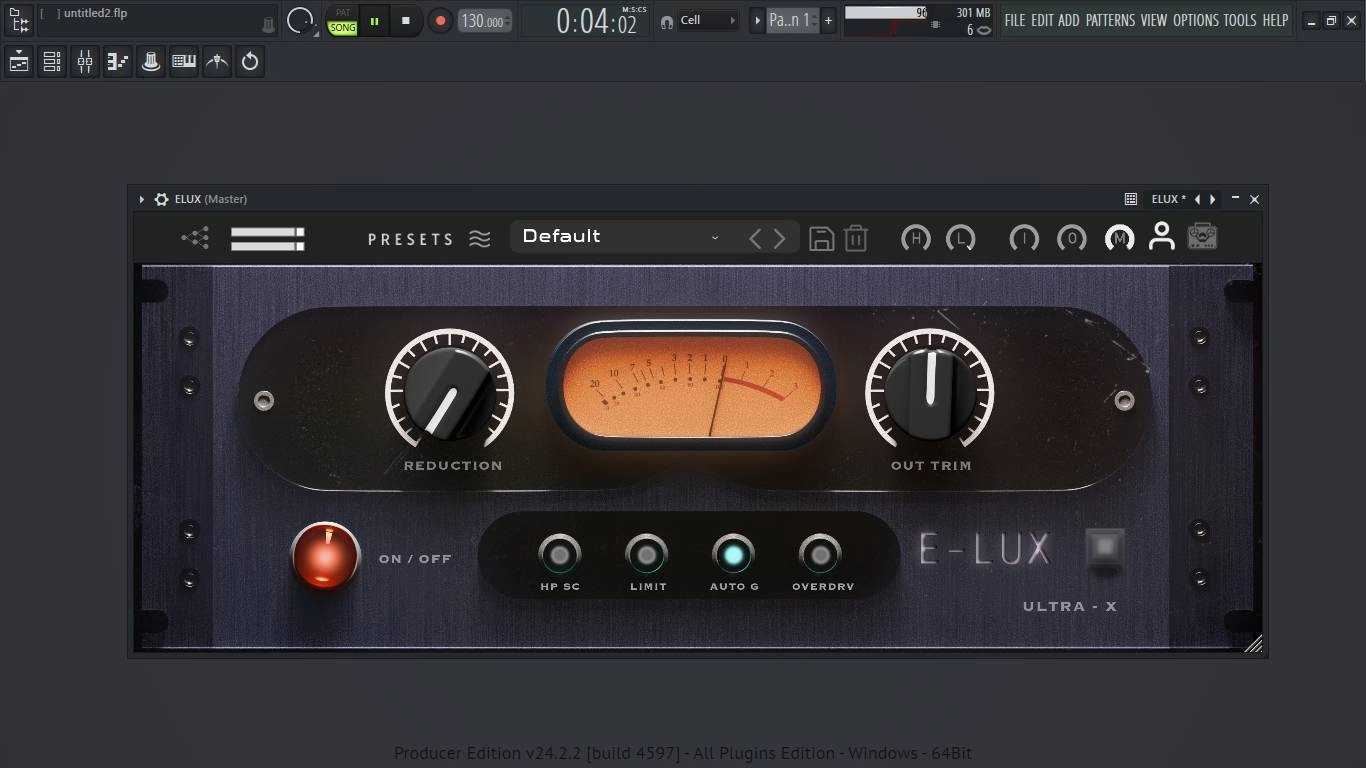
Task: Select next preset with right chevron
Action: [780, 238]
